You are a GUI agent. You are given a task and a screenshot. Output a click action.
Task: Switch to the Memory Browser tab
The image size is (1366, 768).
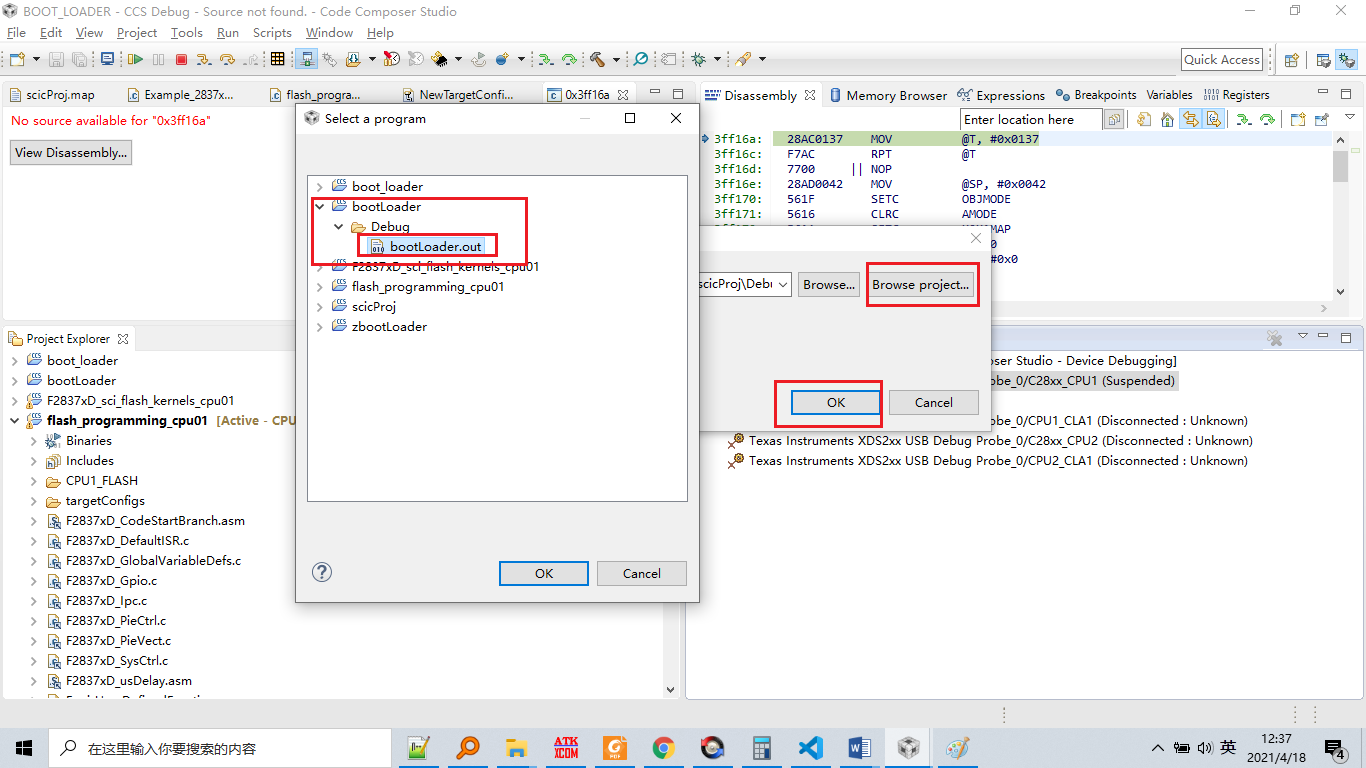(x=897, y=94)
